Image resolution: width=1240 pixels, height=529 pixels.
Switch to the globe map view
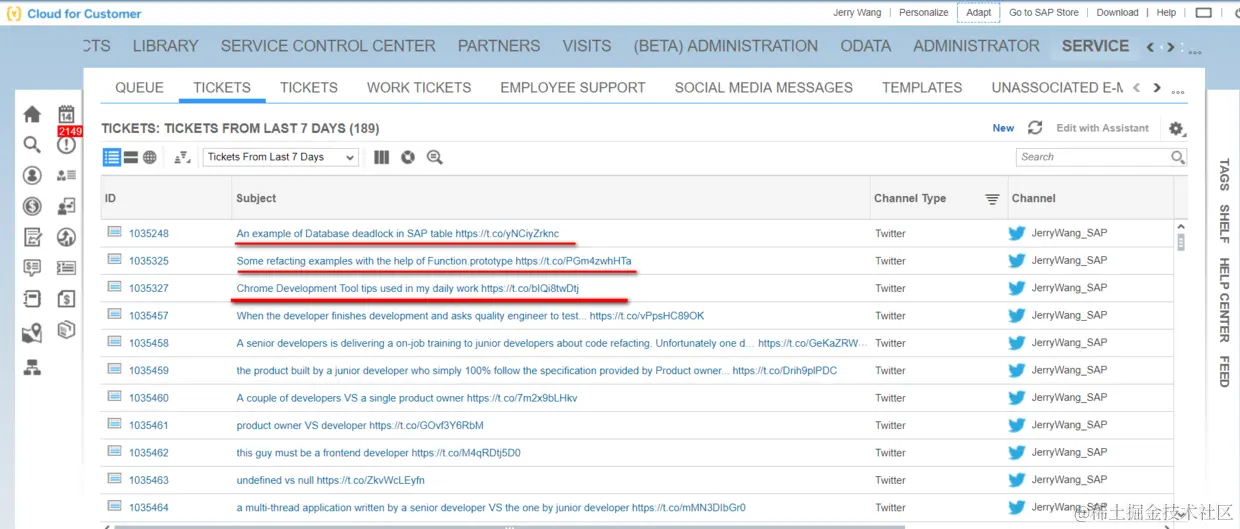click(150, 157)
